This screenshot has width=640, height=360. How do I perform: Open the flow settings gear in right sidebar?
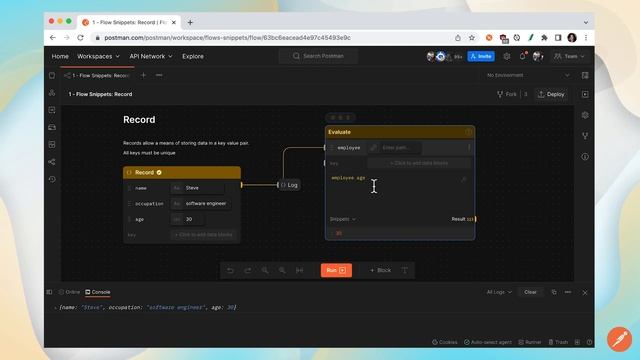click(x=585, y=115)
